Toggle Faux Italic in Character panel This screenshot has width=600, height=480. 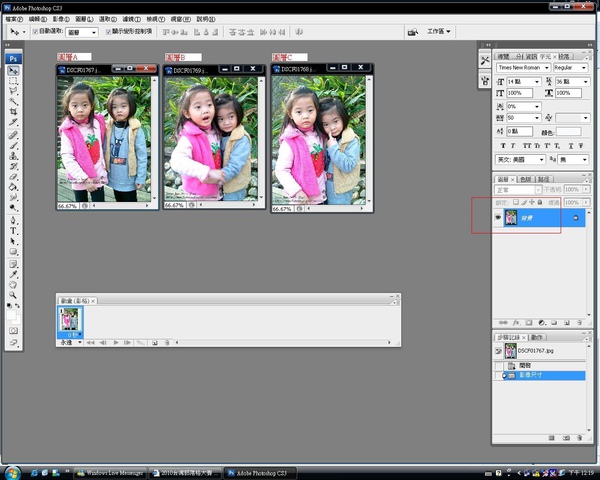coord(513,146)
